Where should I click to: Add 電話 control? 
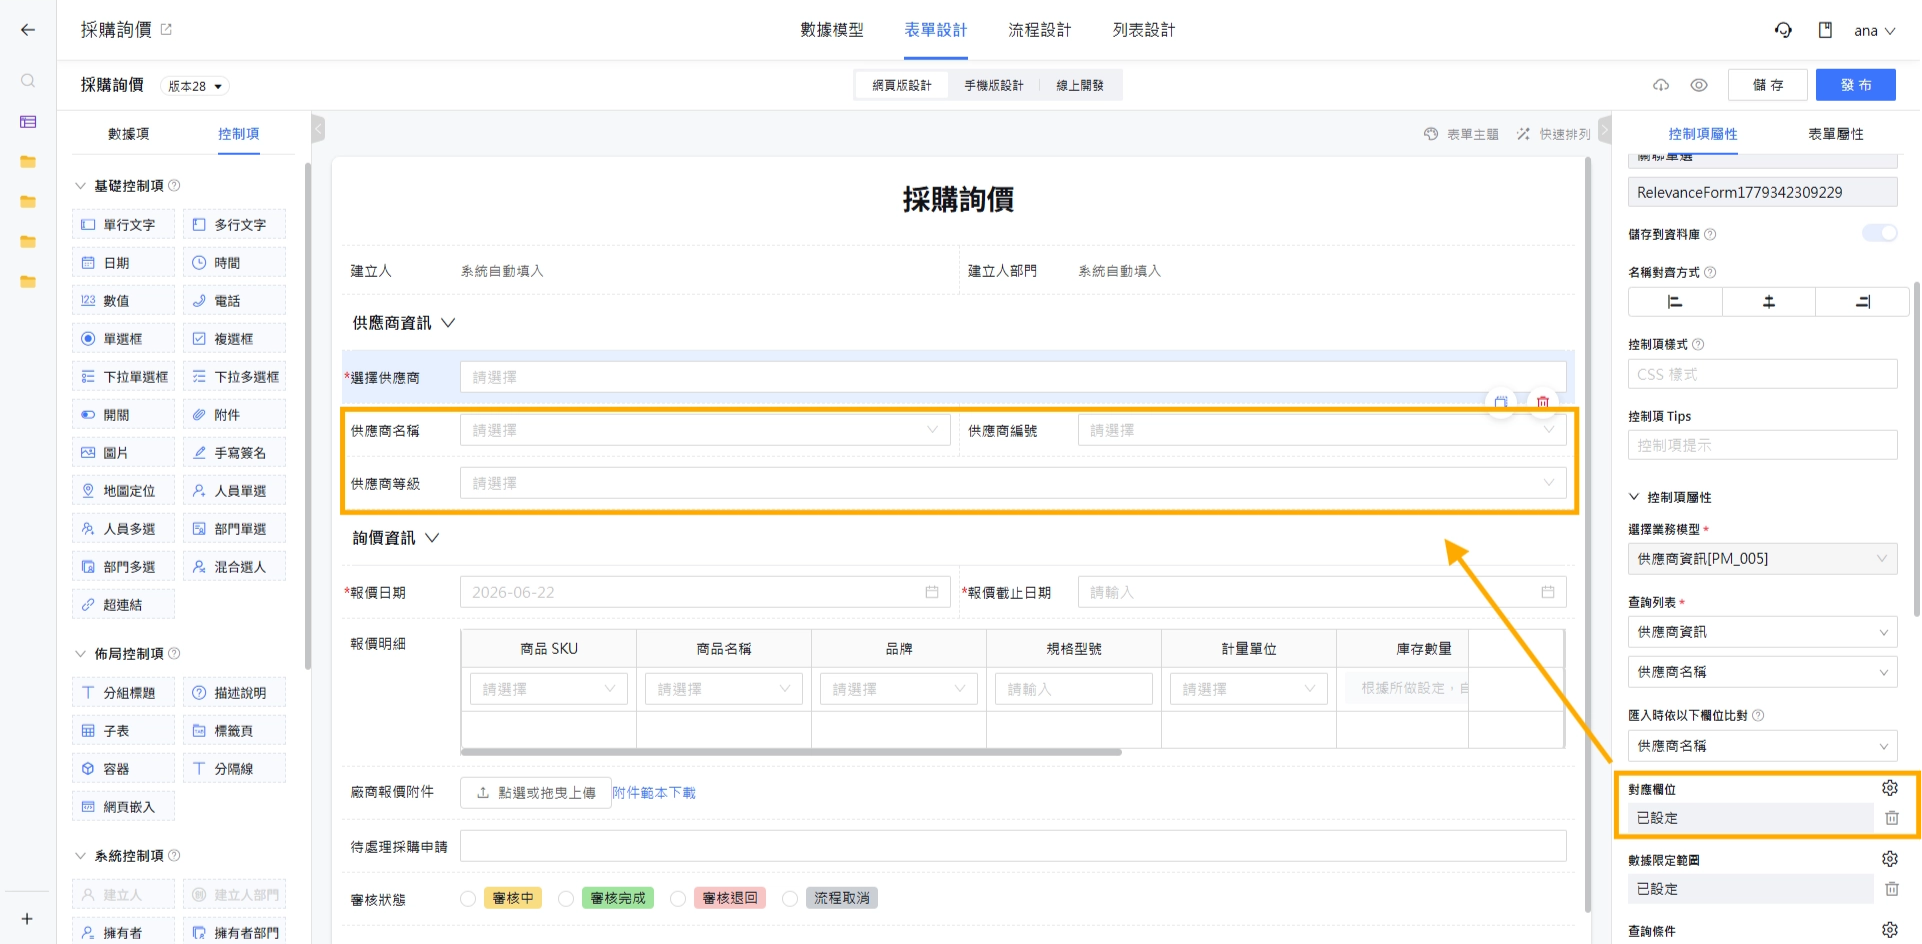(234, 301)
